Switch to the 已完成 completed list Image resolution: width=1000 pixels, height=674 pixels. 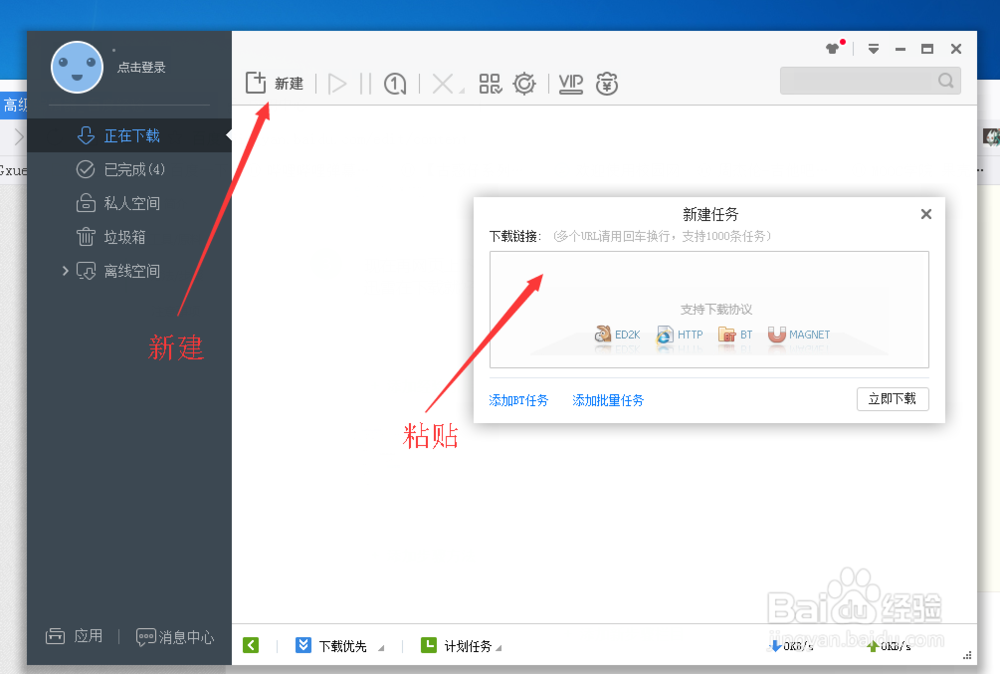click(110, 169)
